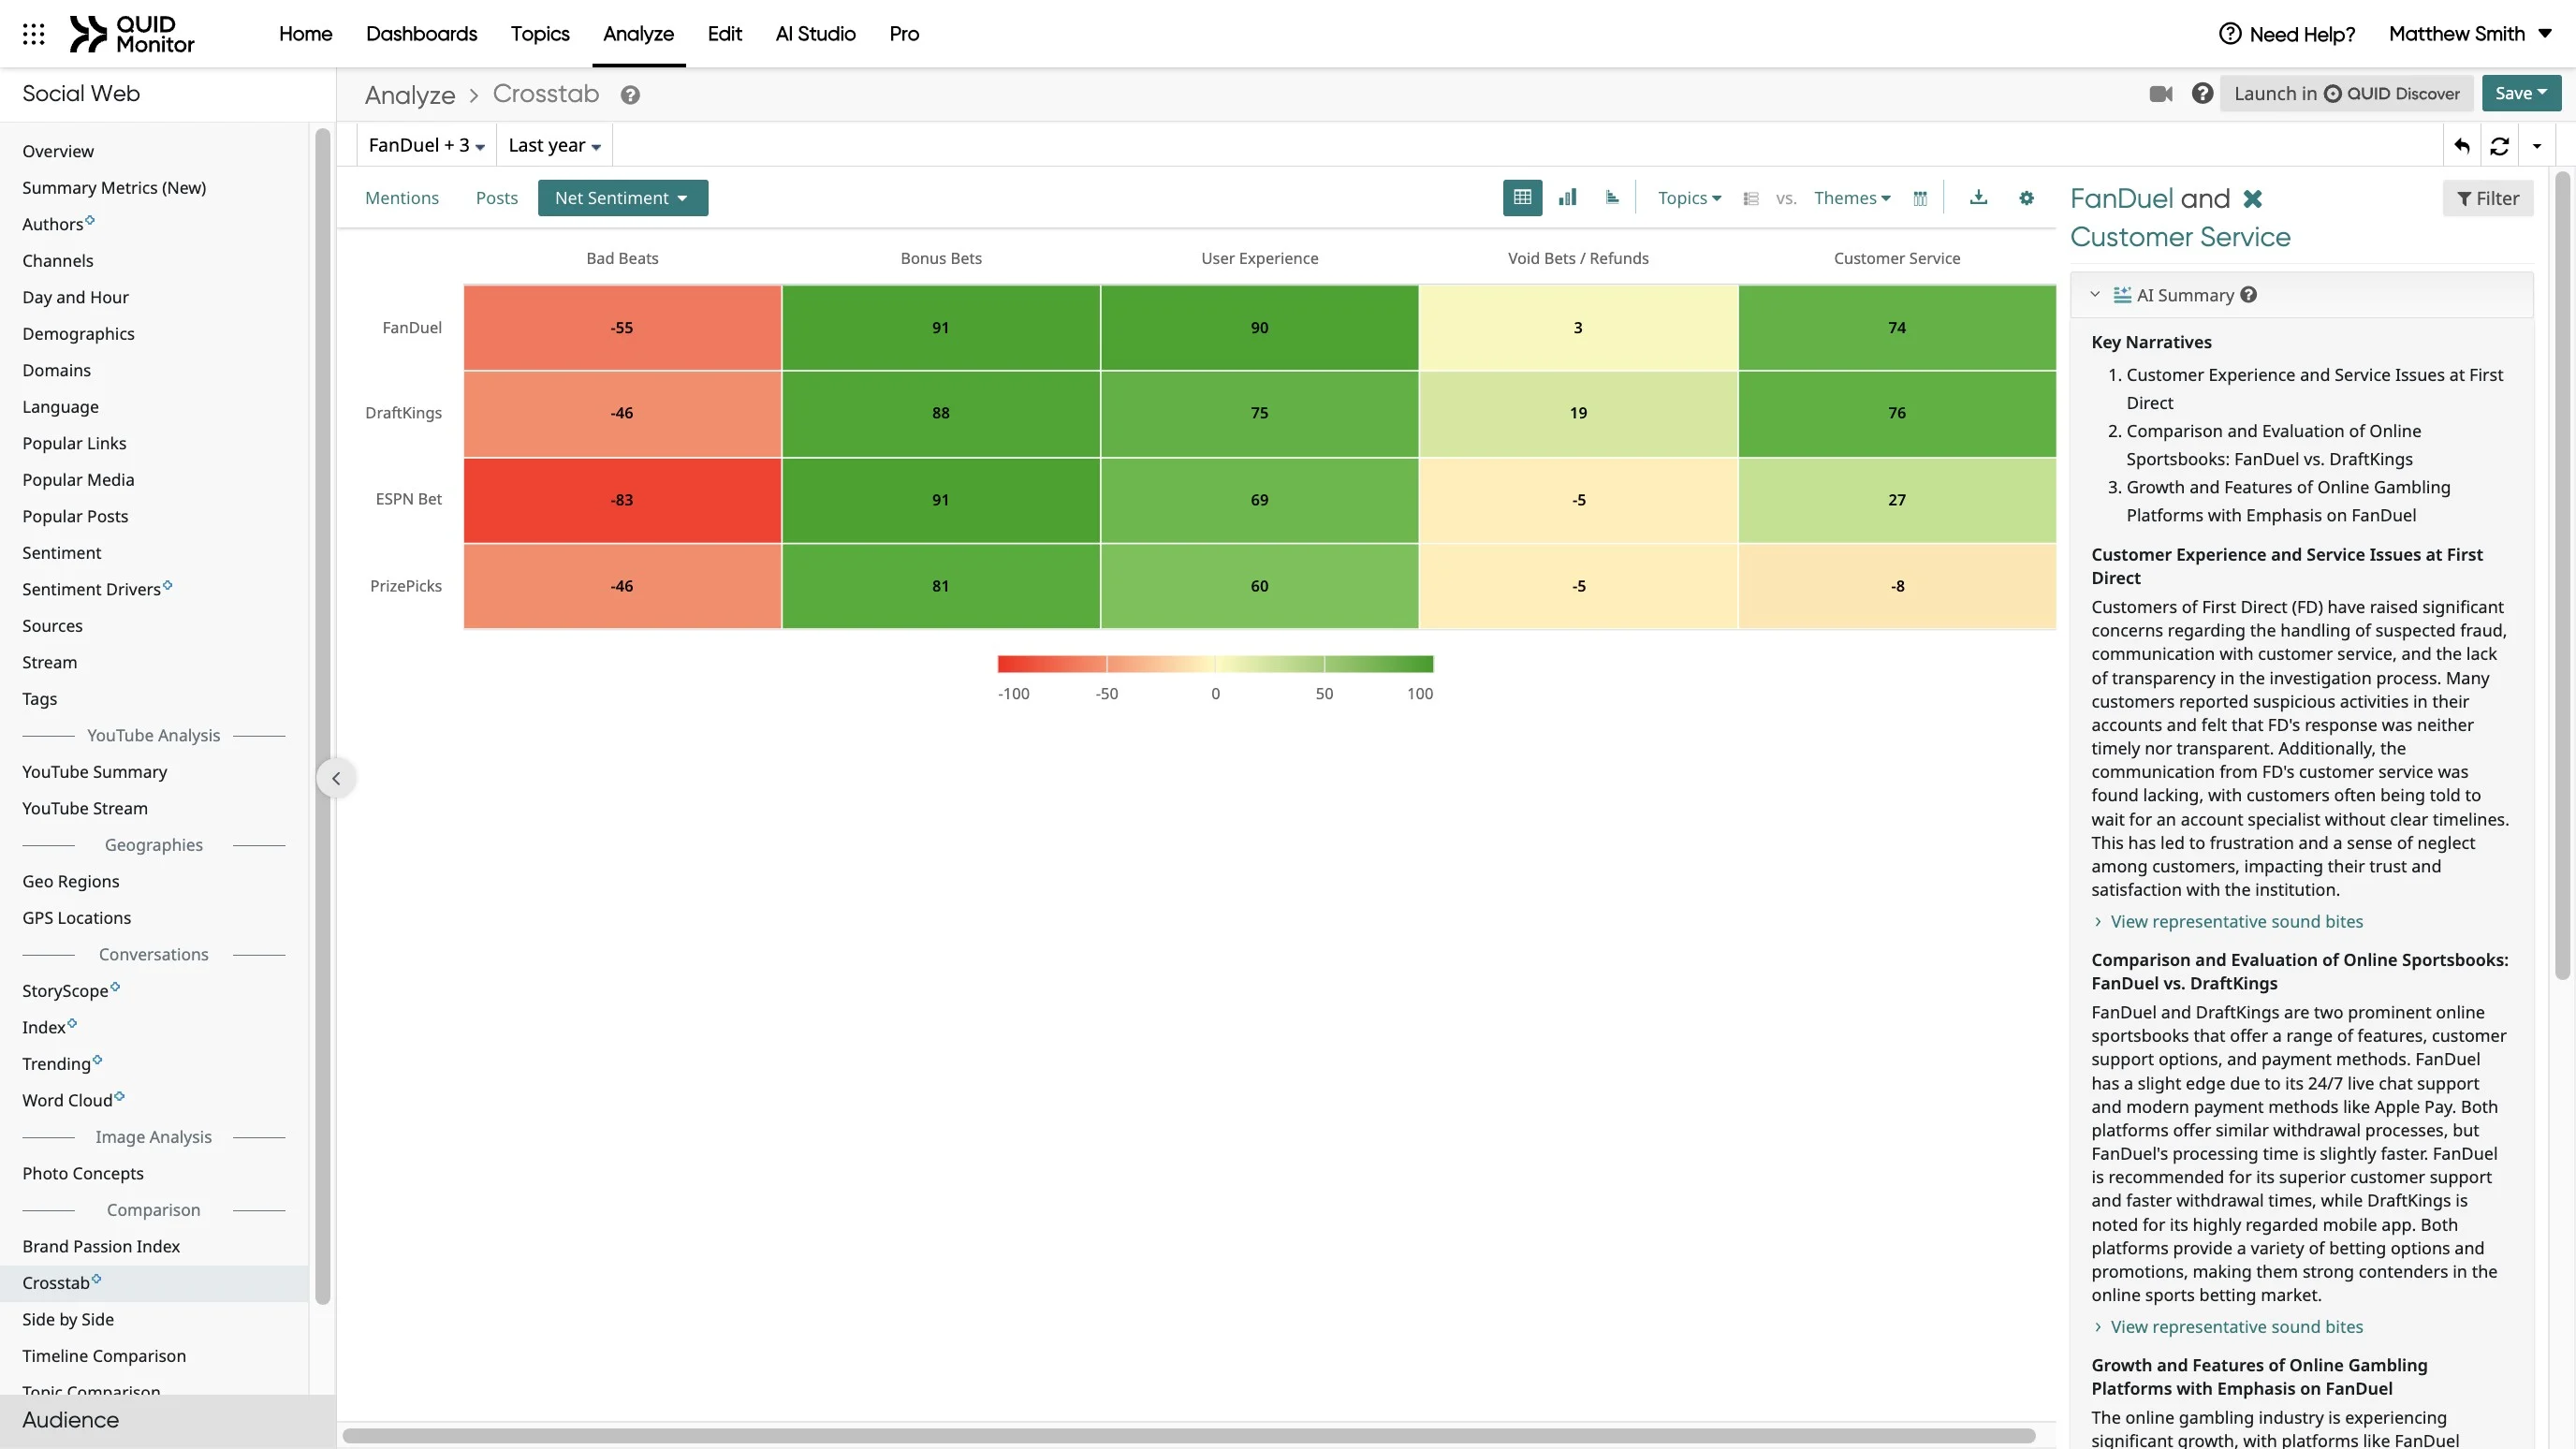
Task: Close the FanDuel and Customer Service panel
Action: 2252,199
